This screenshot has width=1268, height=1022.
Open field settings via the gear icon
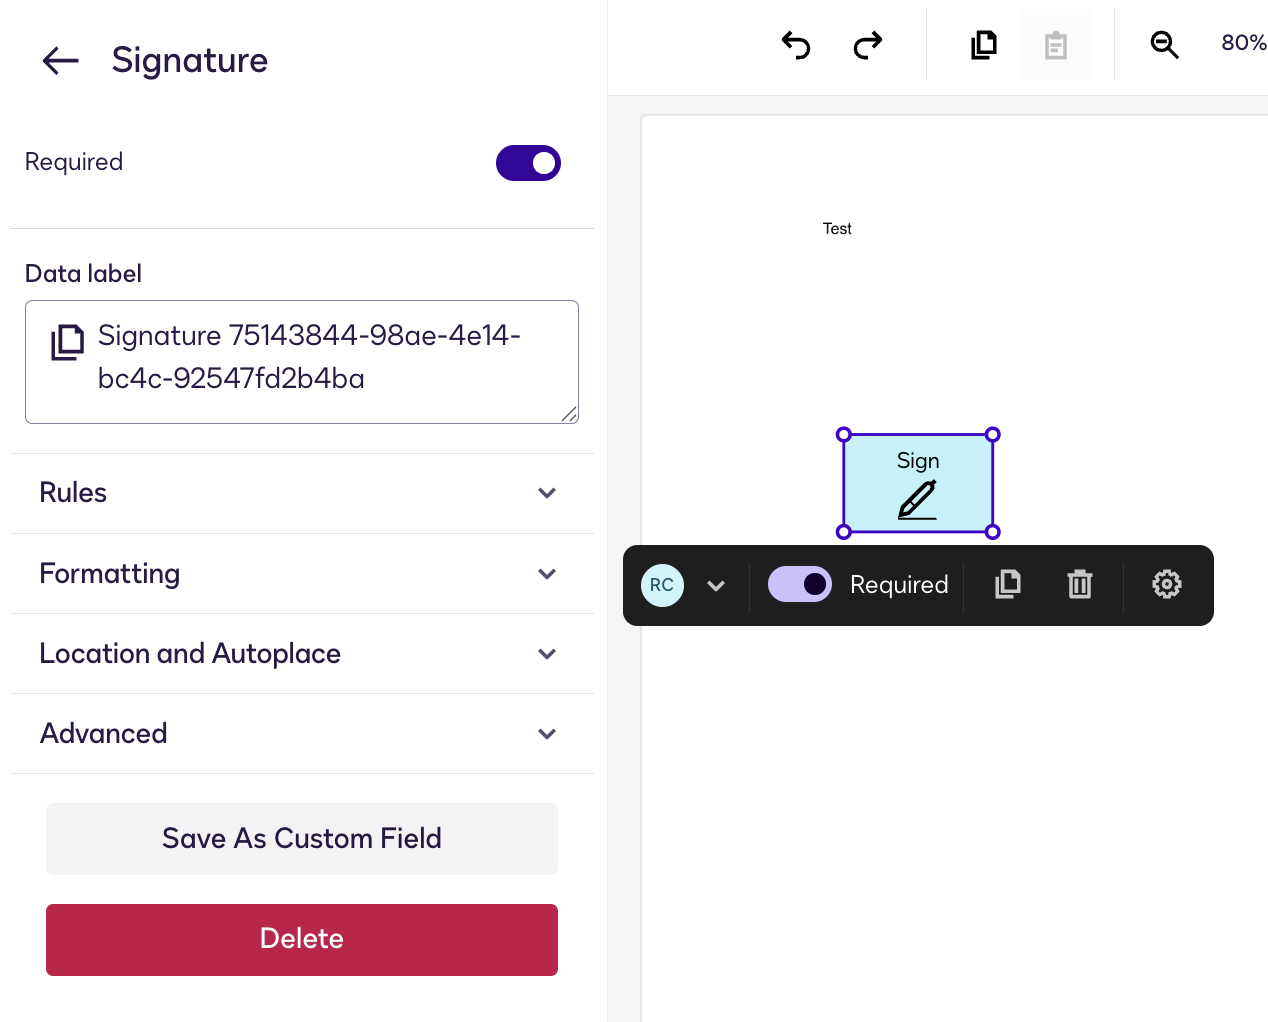tap(1167, 584)
